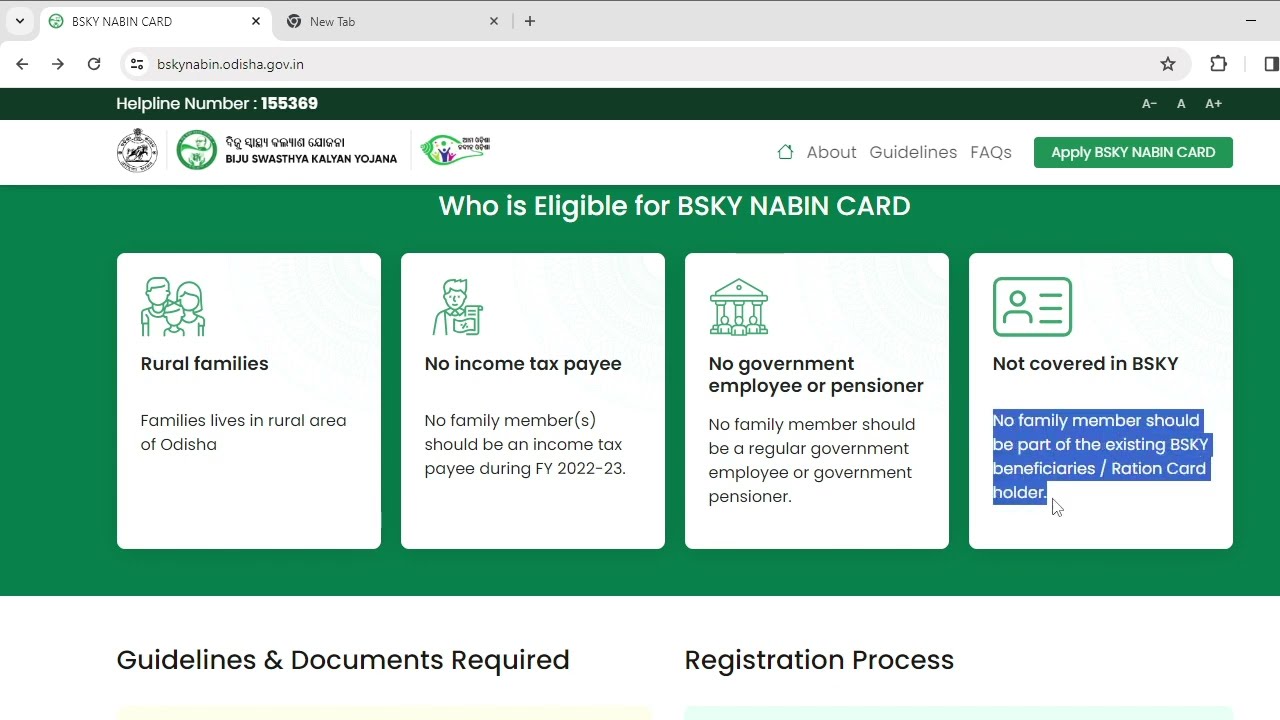Click the Helpline Number 155369 text
1280x720 pixels.
point(217,104)
